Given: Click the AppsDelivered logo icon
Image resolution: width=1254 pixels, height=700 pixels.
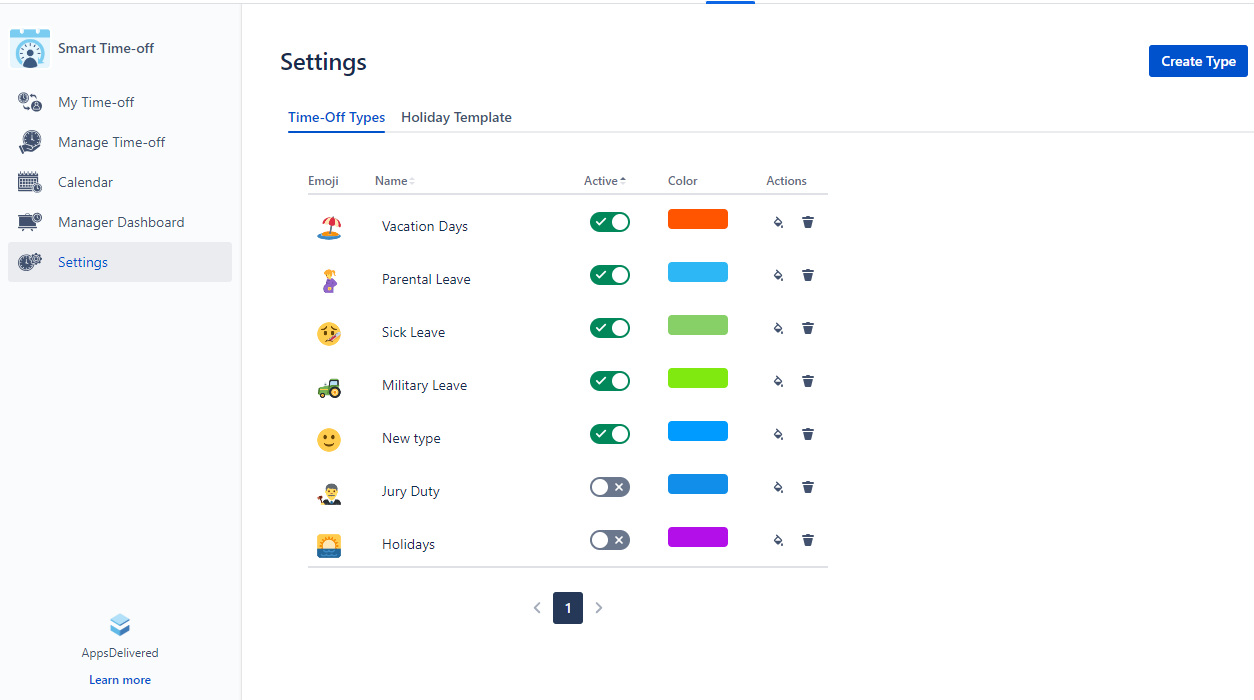Looking at the screenshot, I should pos(120,626).
